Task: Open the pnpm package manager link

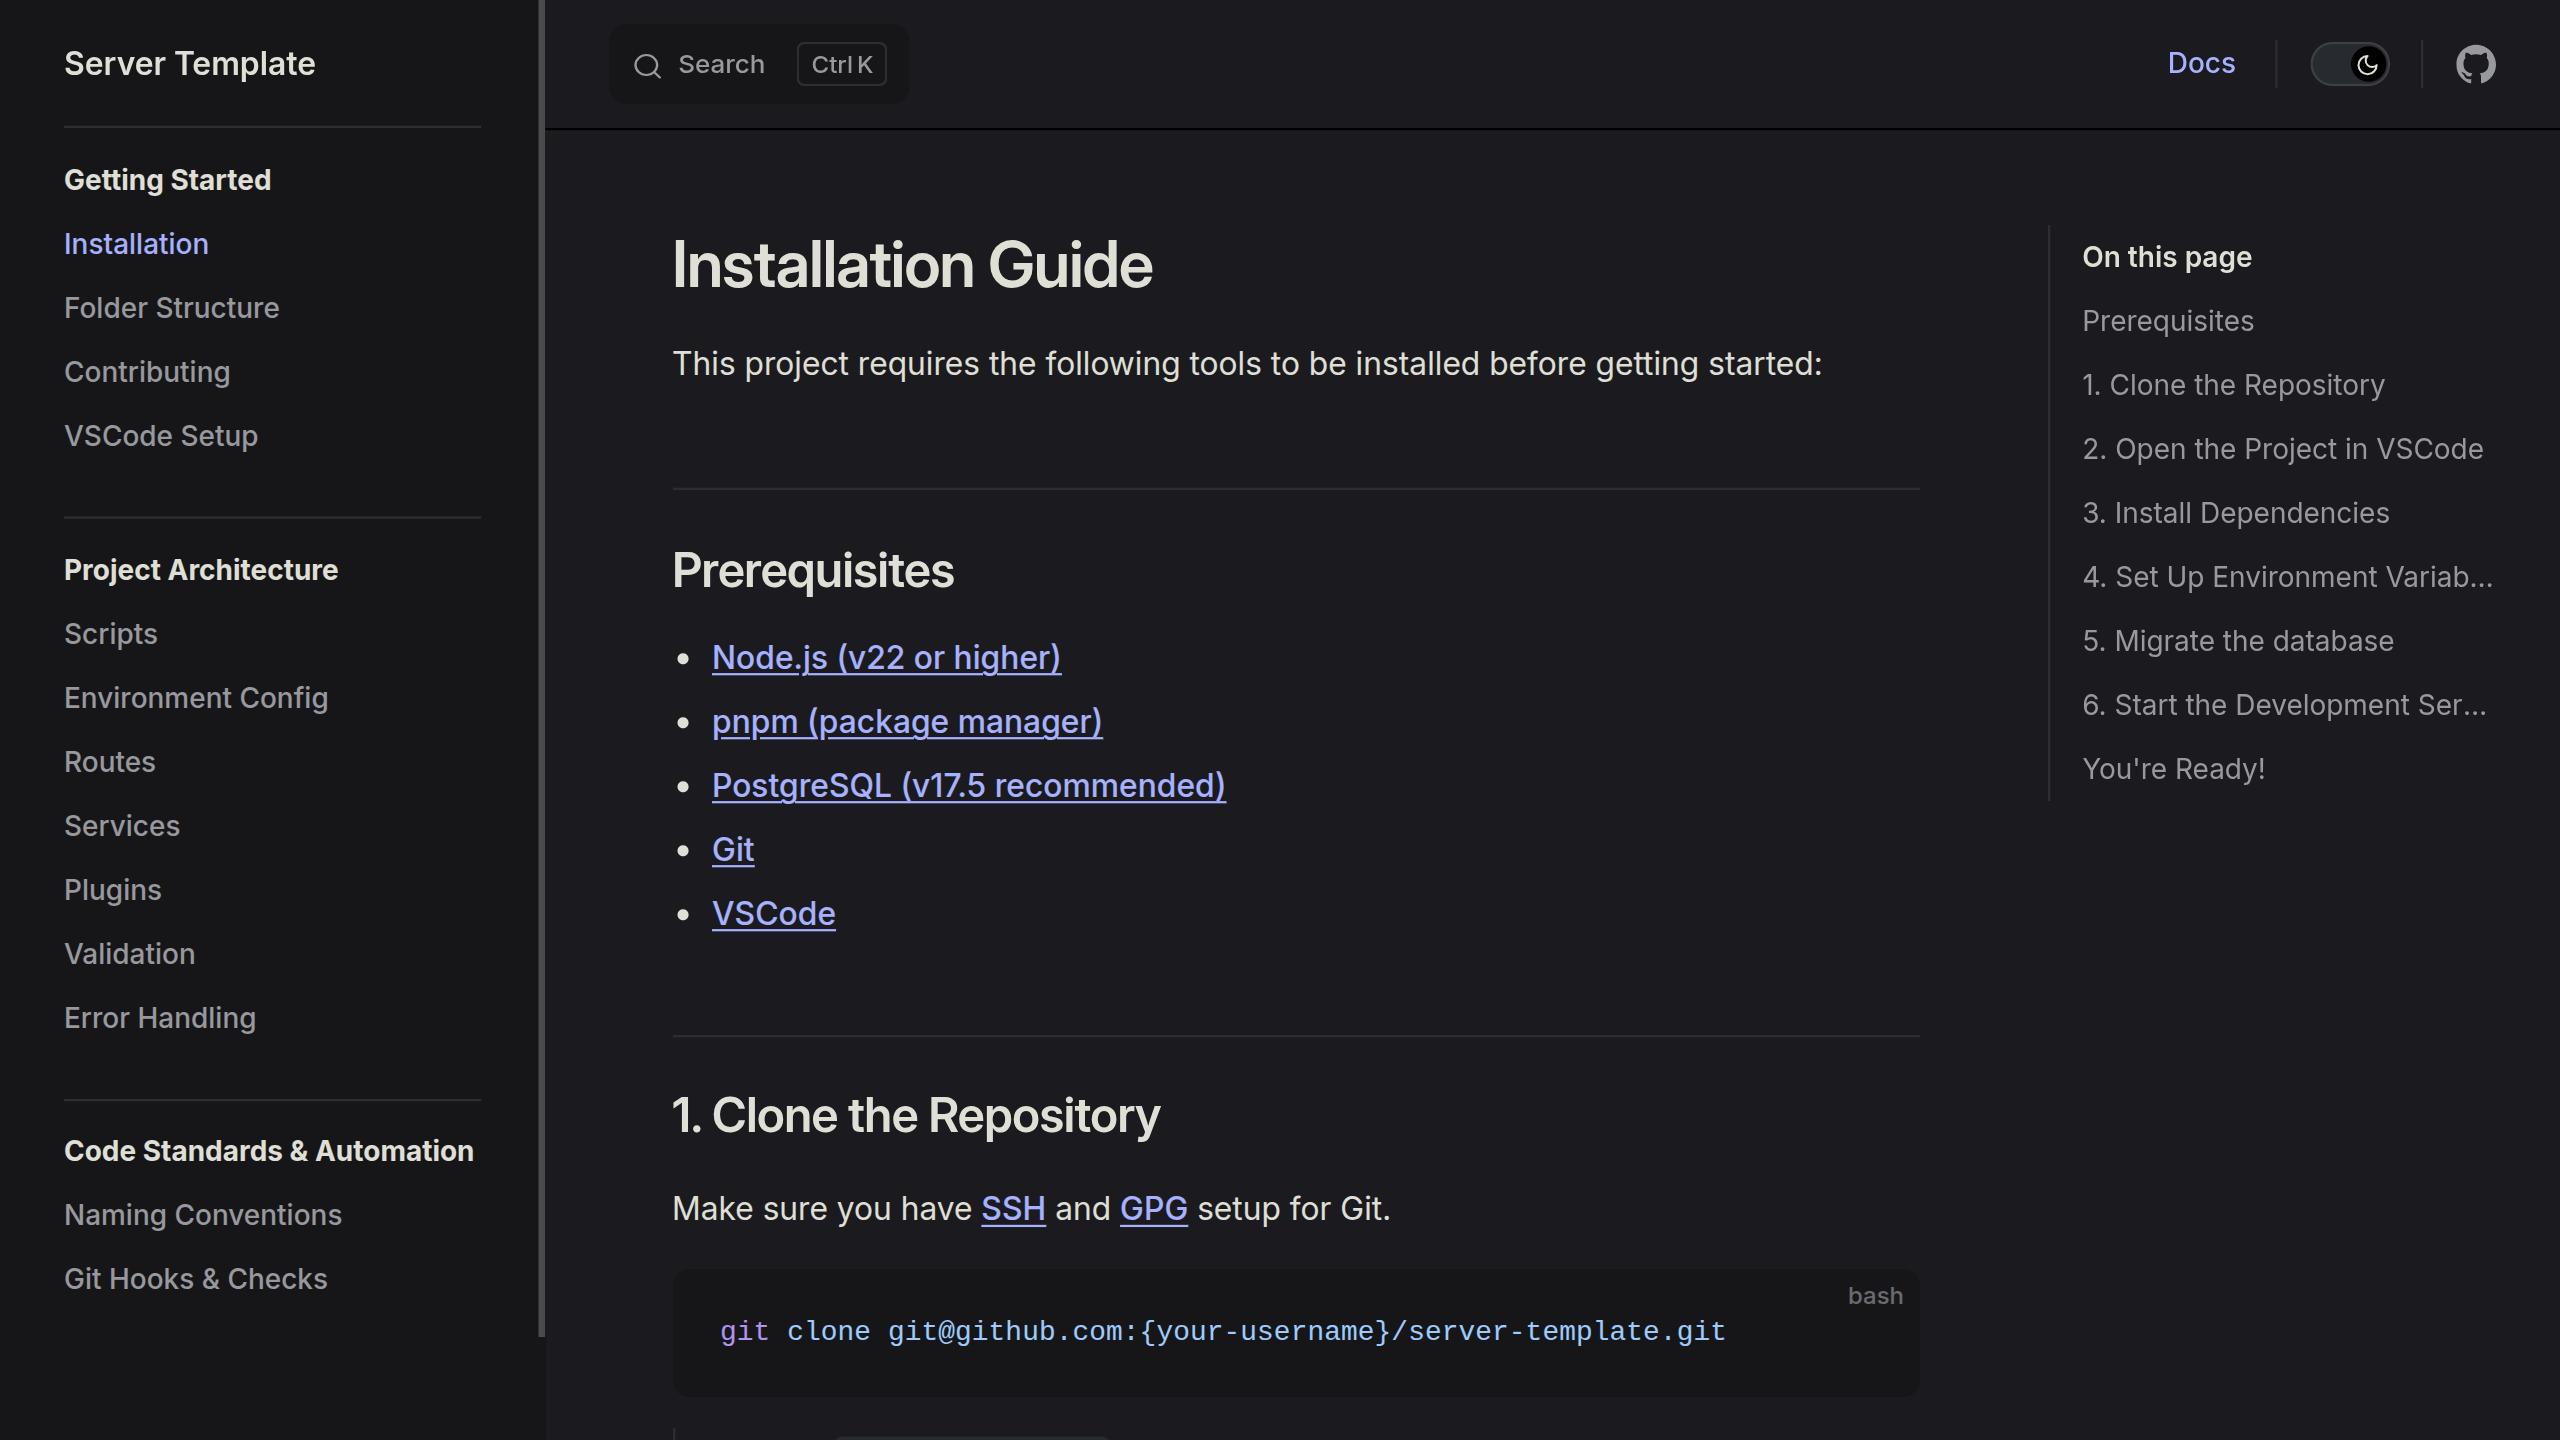Action: pos(907,722)
